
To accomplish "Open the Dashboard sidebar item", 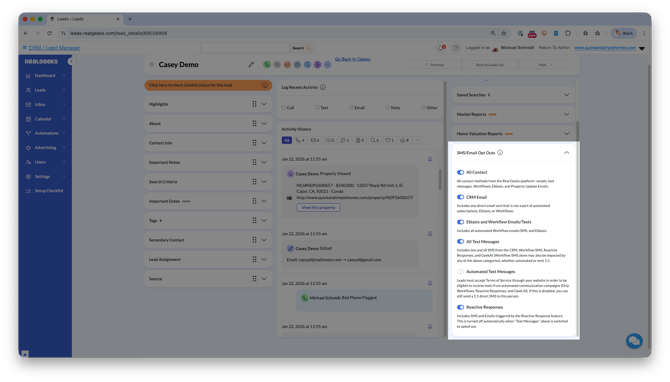I will pyautogui.click(x=45, y=76).
